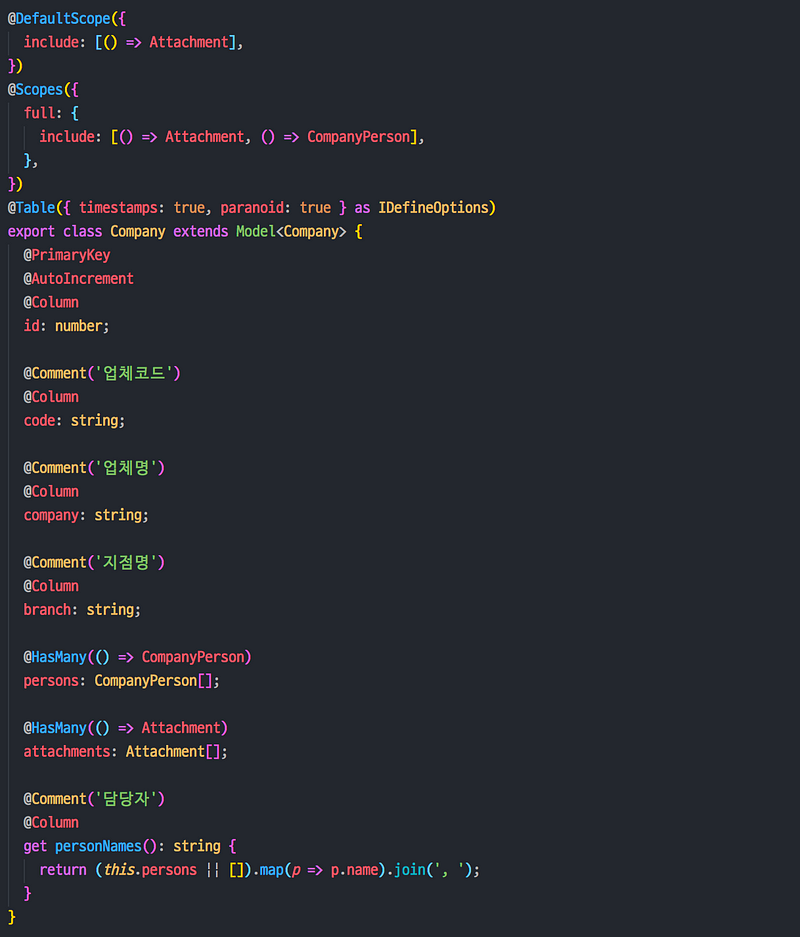Click the '.map' call in return line
800x937 pixels.
(x=268, y=870)
